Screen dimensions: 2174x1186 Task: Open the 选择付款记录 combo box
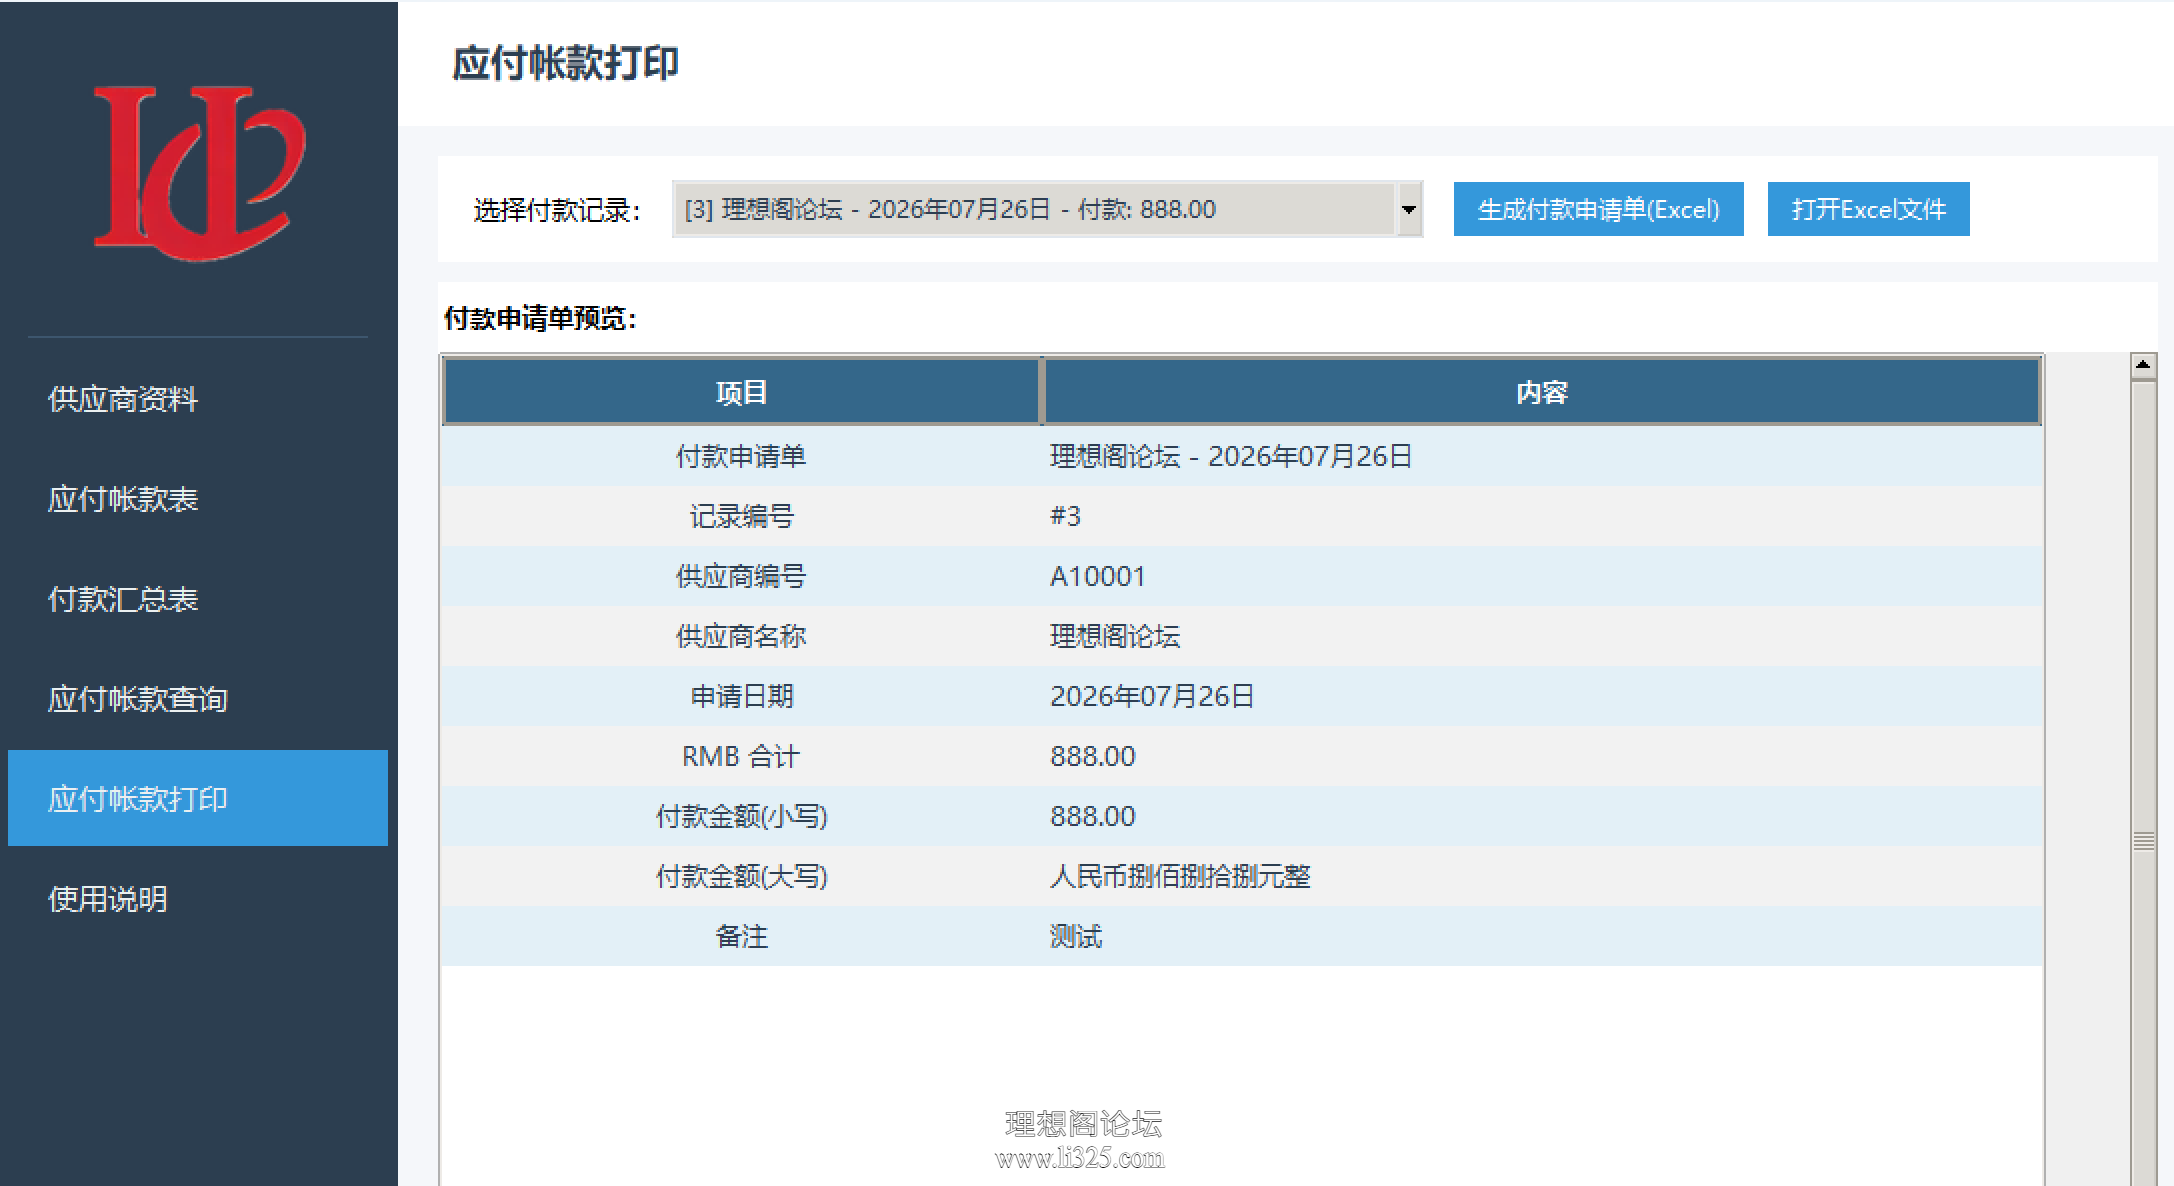point(1047,209)
